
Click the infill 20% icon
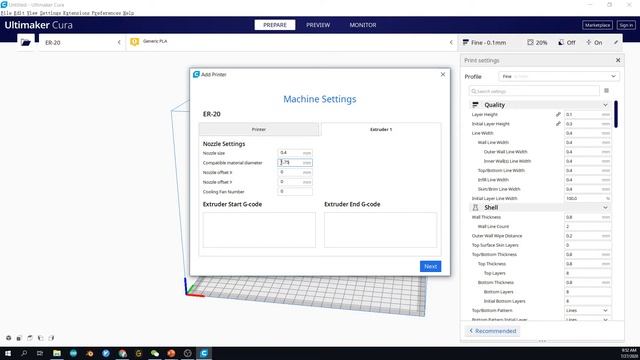[x=530, y=42]
